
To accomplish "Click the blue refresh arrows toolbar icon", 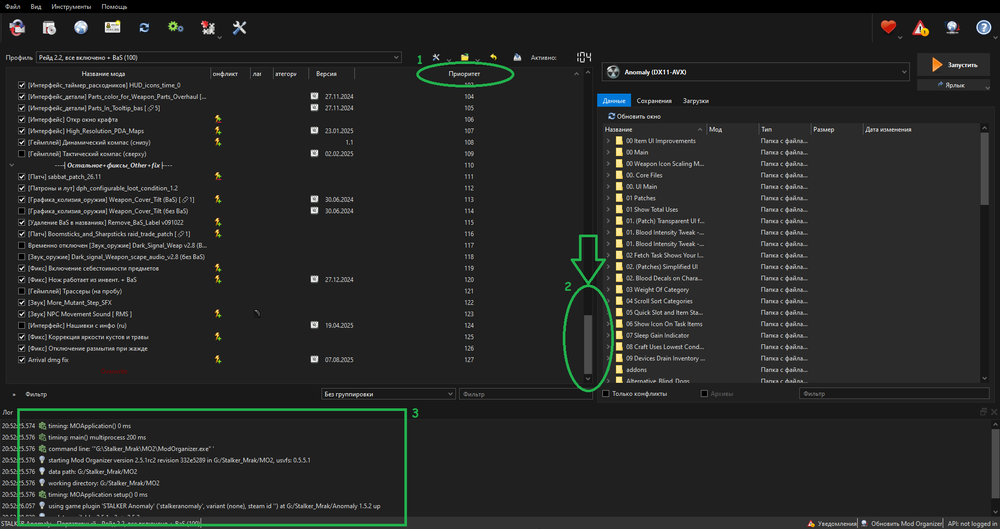I will (x=144, y=27).
